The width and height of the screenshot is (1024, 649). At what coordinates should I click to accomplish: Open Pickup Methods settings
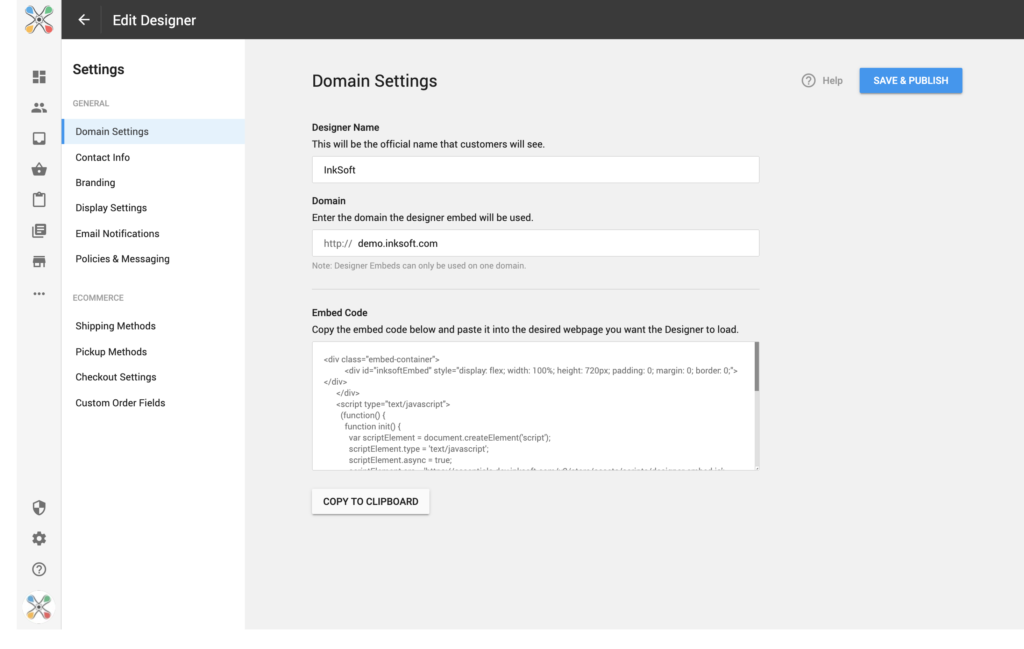[x=111, y=352]
